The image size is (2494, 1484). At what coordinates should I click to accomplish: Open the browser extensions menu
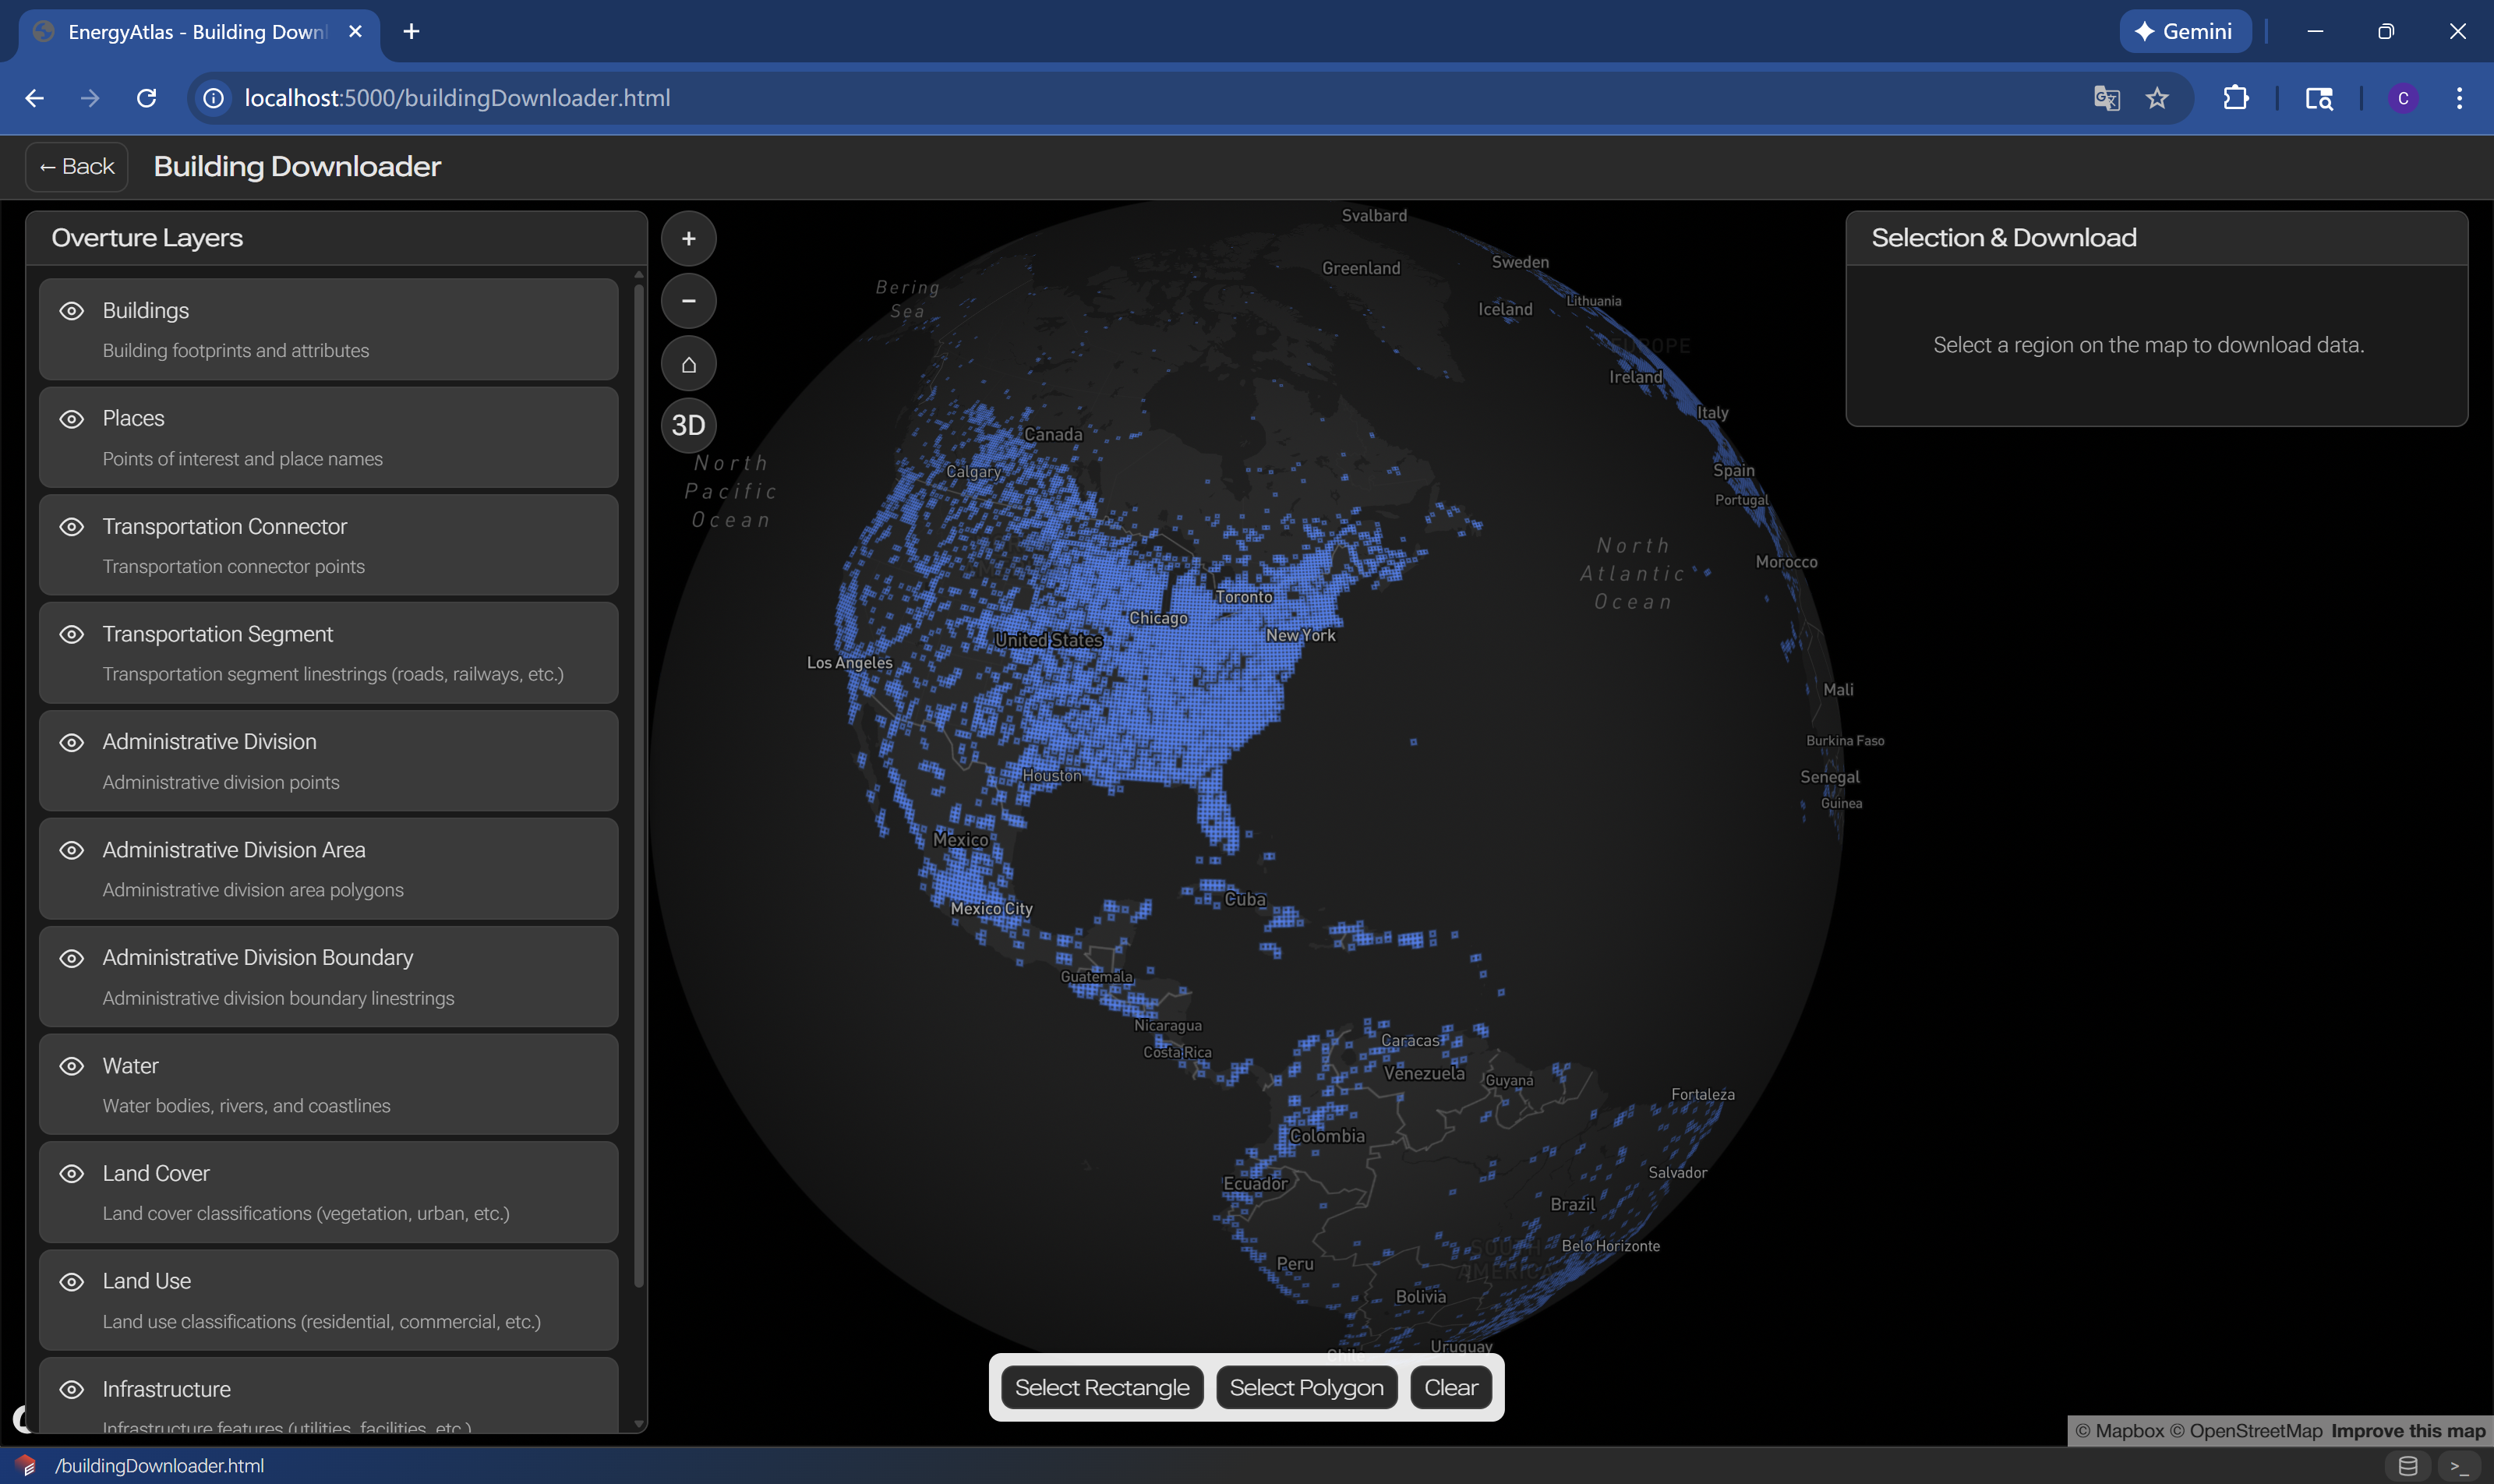2236,97
